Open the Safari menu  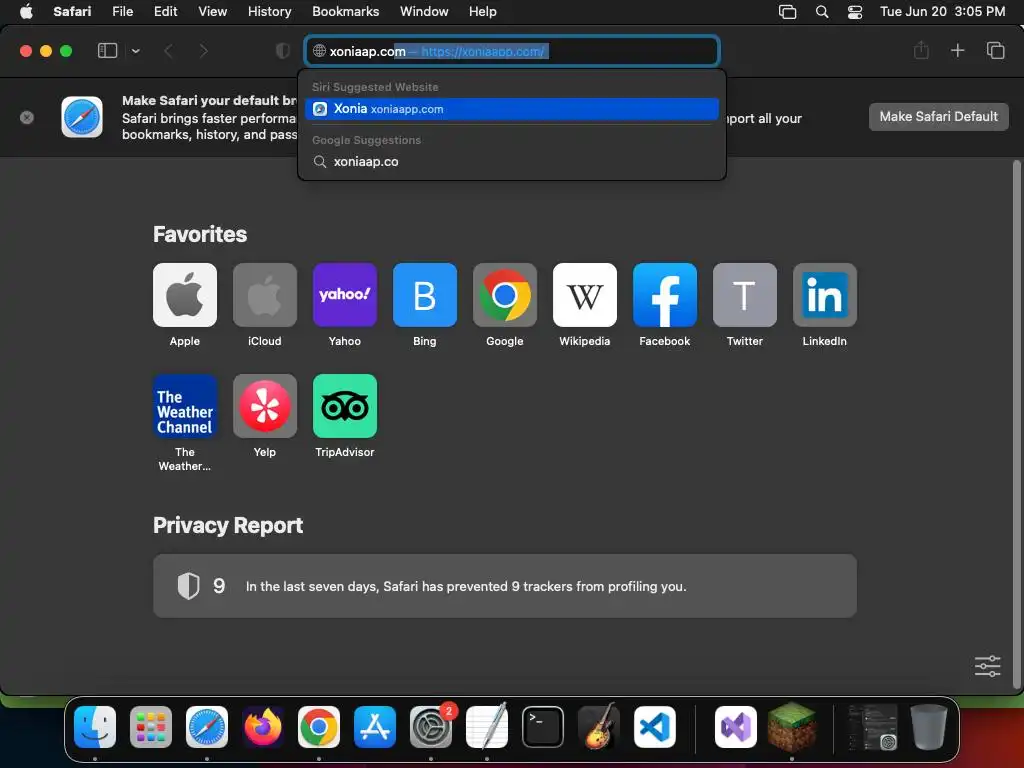tap(72, 12)
